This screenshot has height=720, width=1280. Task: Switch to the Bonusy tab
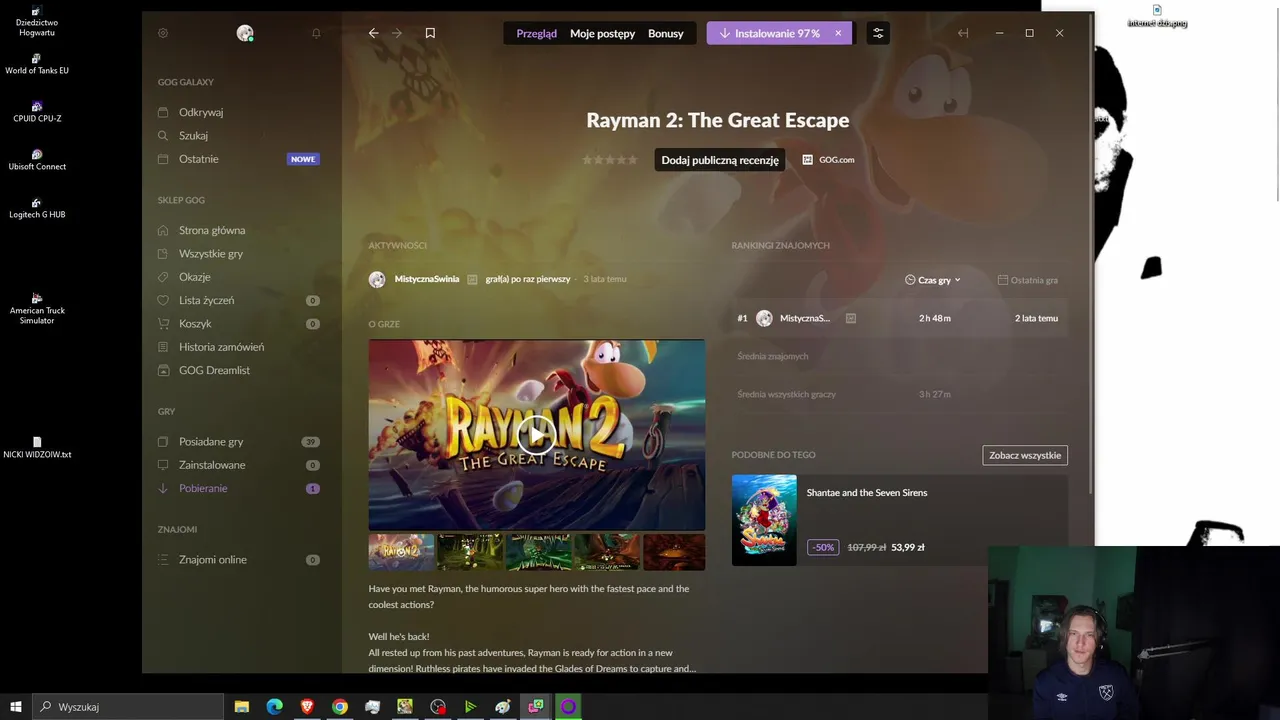click(x=666, y=33)
